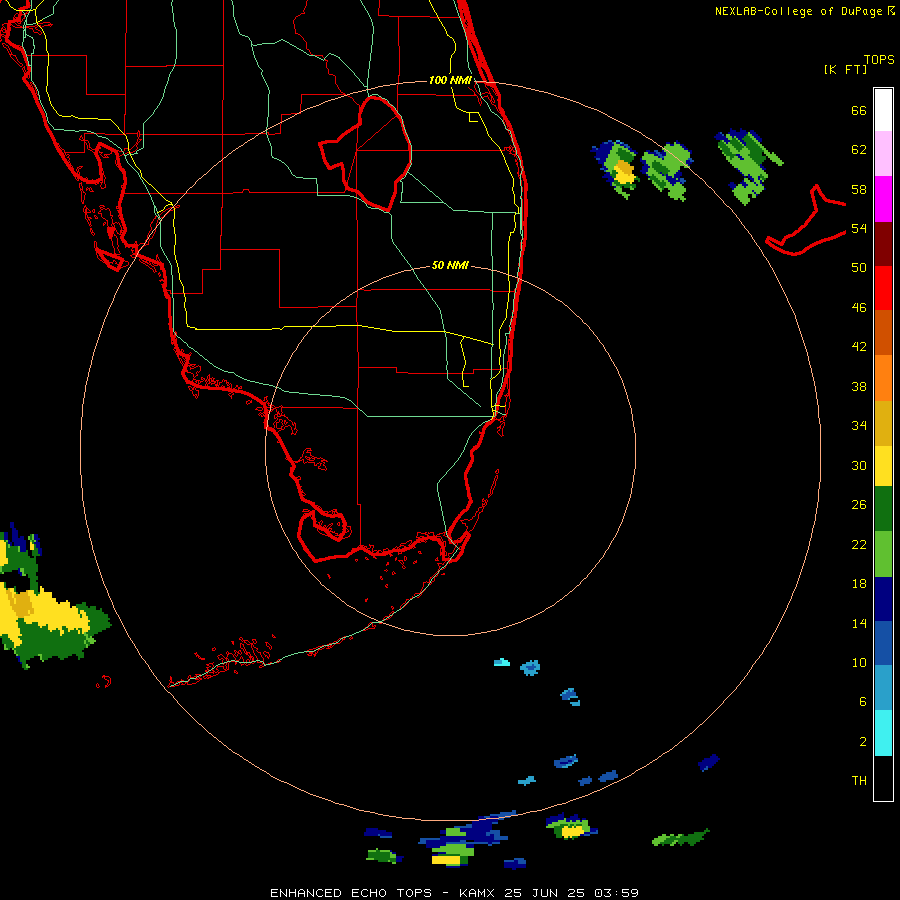This screenshot has height=900, width=900.
Task: Click the TOPS legend title
Action: [879, 60]
